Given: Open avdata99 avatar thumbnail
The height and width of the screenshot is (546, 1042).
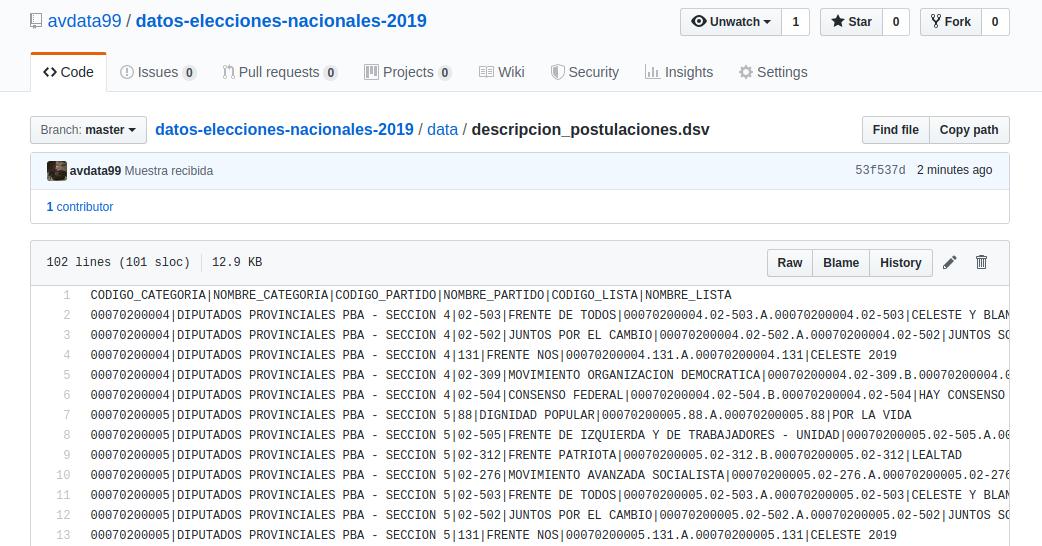Looking at the screenshot, I should click(56, 171).
